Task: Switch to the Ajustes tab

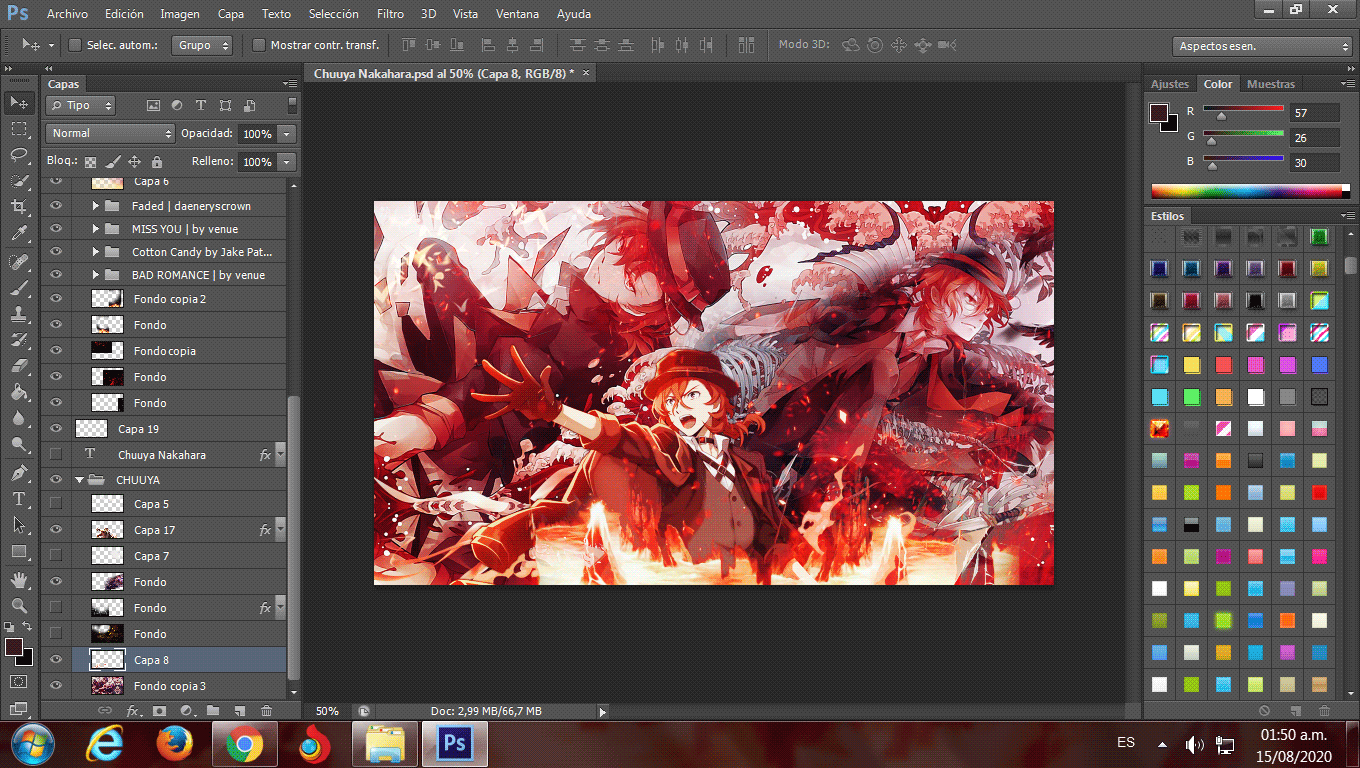Action: [1170, 84]
